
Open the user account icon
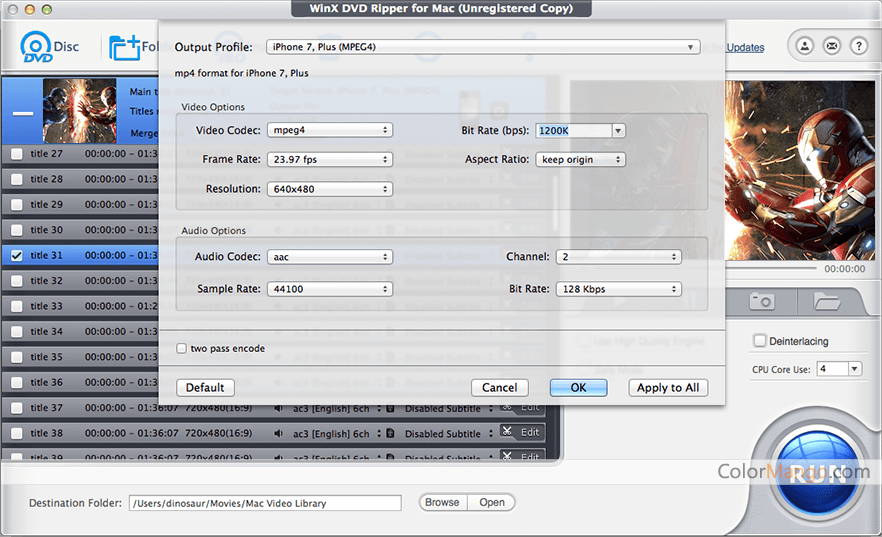pos(803,46)
